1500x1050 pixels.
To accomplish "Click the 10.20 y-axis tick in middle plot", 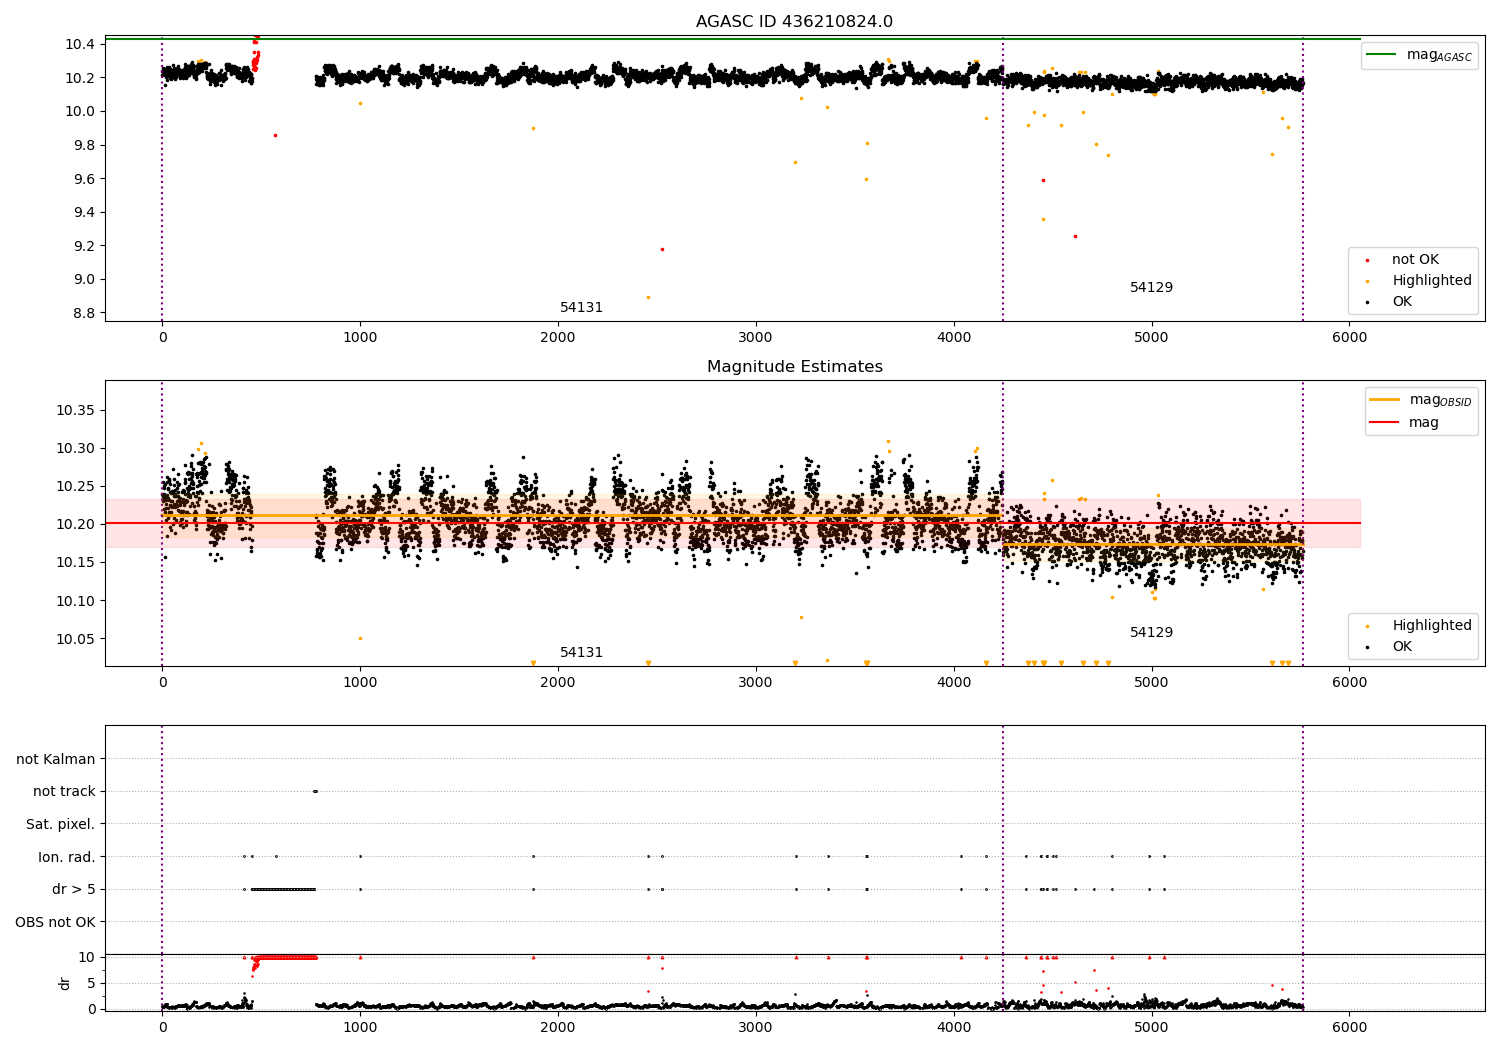I will point(76,525).
